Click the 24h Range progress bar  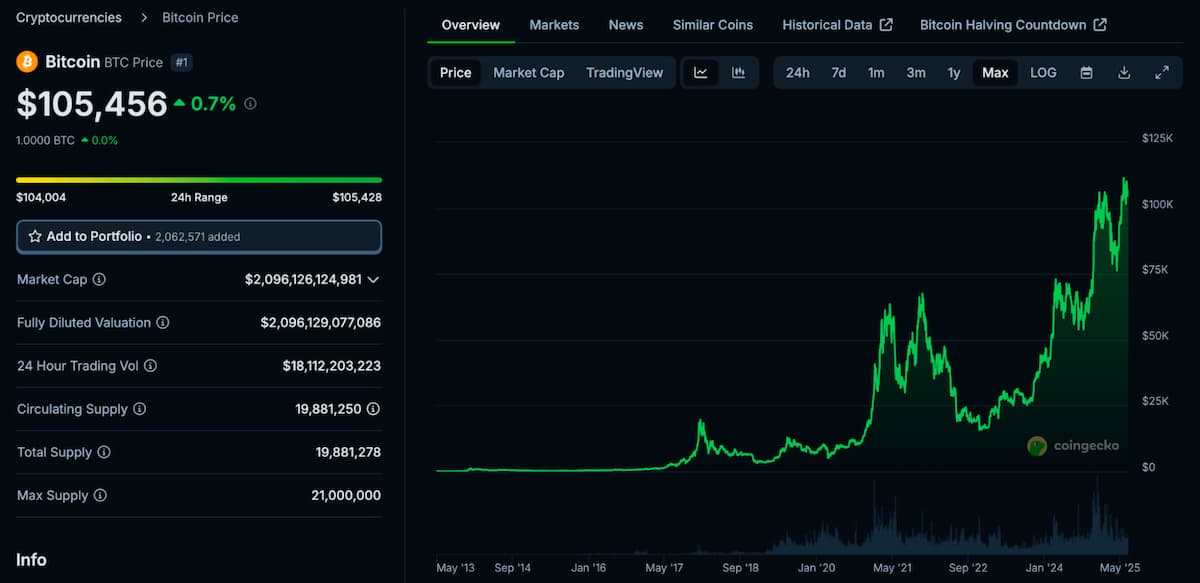(x=199, y=180)
